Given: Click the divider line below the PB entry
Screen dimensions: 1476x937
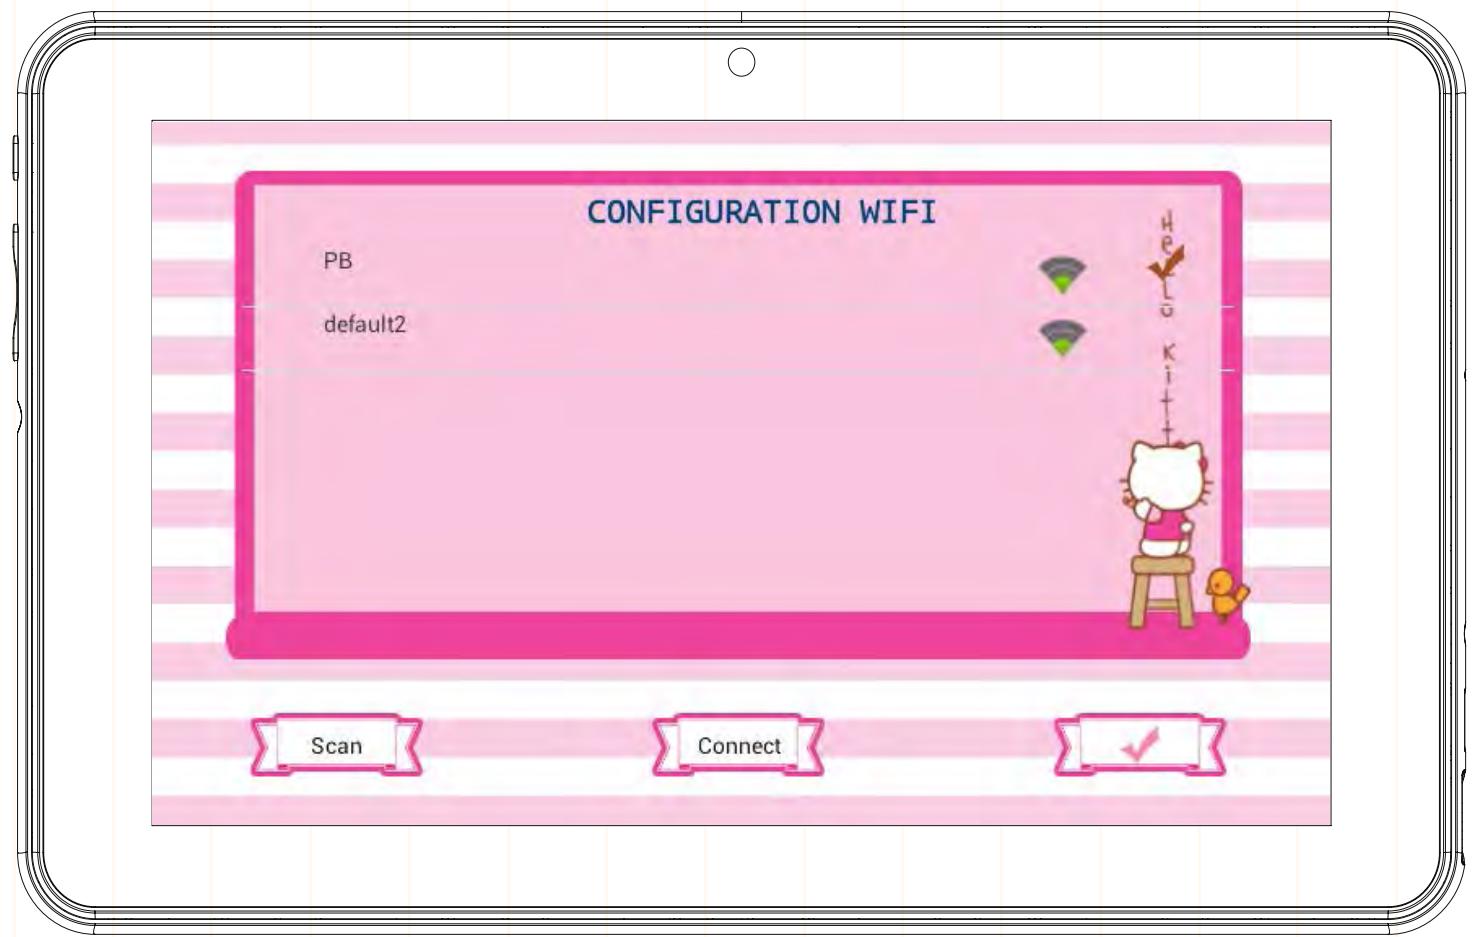Looking at the screenshot, I should pyautogui.click(x=640, y=303).
